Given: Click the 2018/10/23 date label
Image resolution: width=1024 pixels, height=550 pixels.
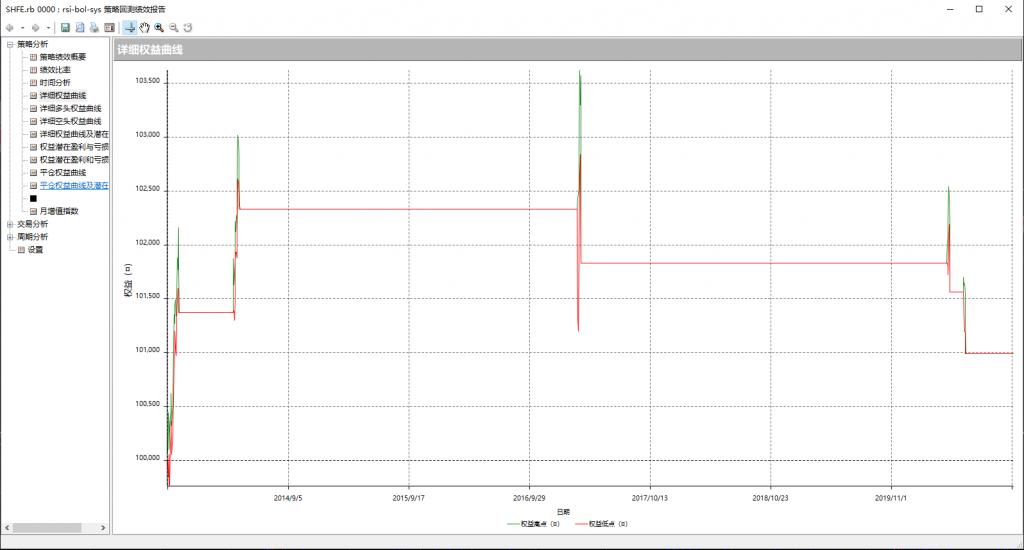Looking at the screenshot, I should click(x=771, y=498).
